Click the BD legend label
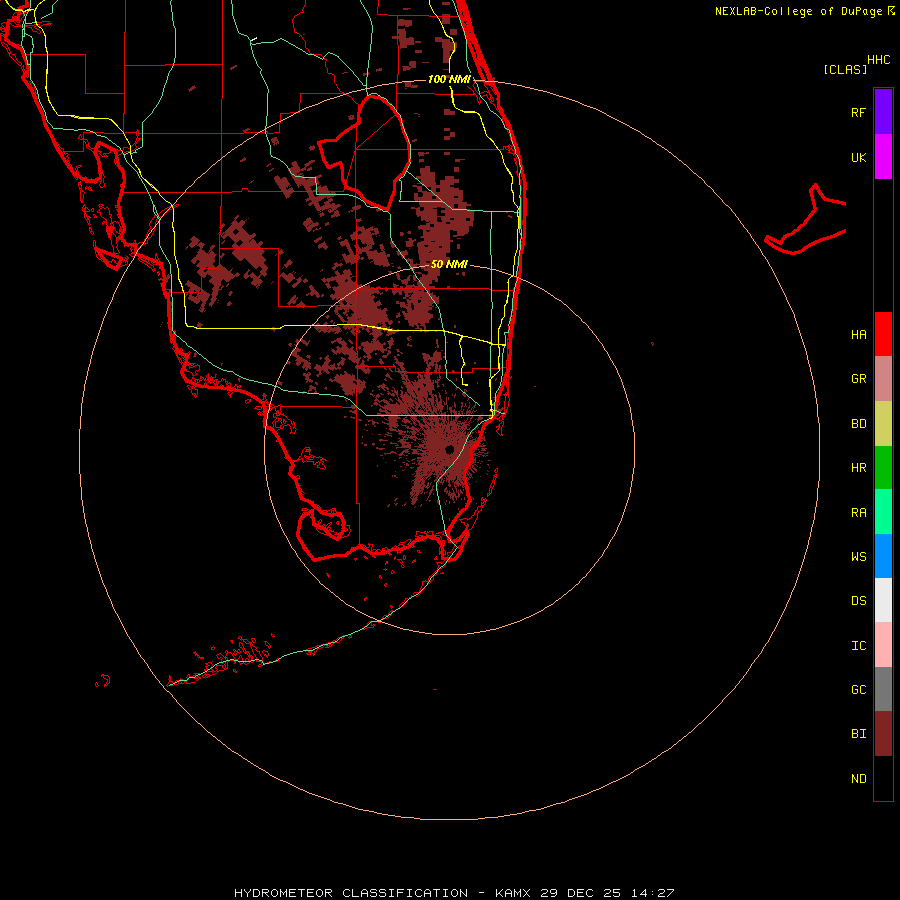This screenshot has width=900, height=900. [858, 424]
